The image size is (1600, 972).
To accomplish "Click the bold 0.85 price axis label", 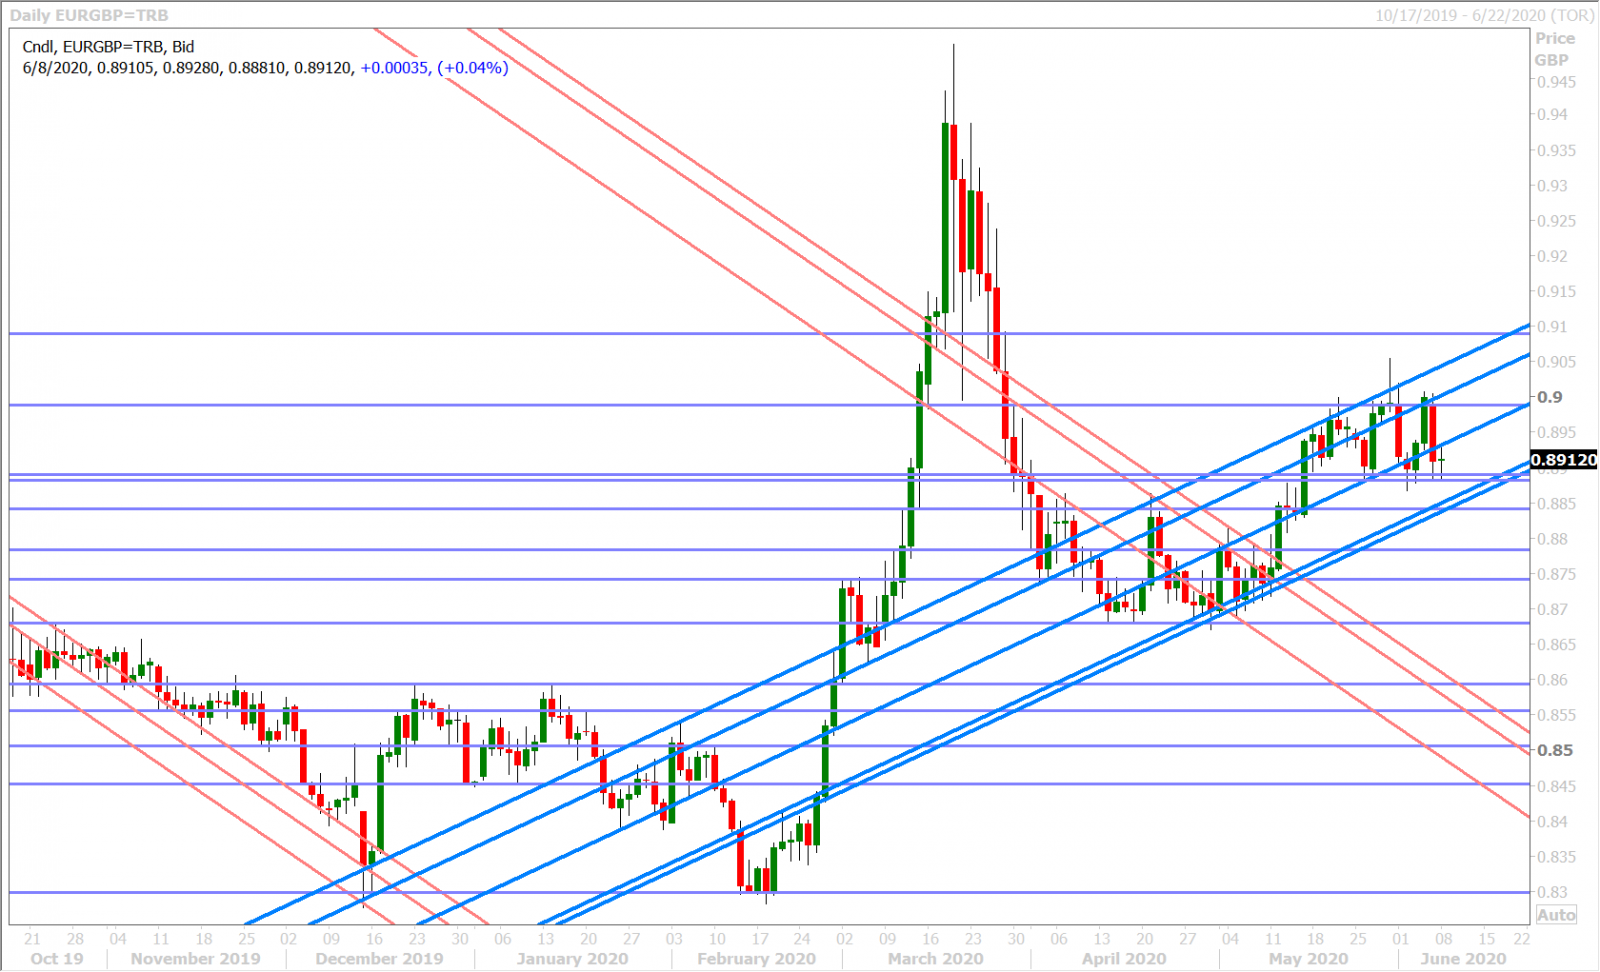I will [x=1555, y=750].
